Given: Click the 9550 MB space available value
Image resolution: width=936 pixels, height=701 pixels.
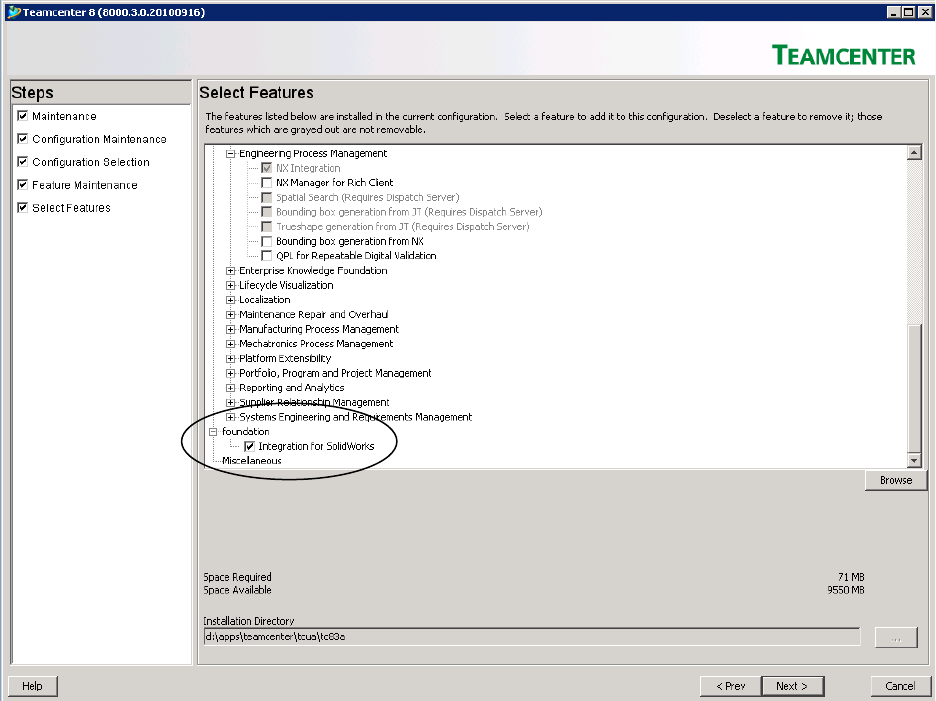Looking at the screenshot, I should (846, 590).
